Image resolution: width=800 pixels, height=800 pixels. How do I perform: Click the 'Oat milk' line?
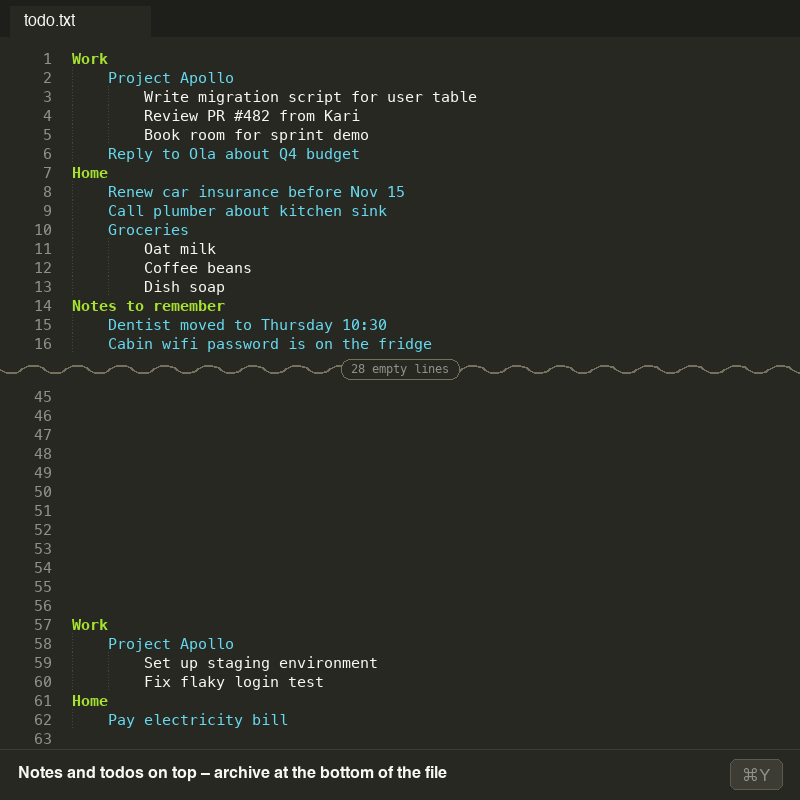click(x=180, y=249)
